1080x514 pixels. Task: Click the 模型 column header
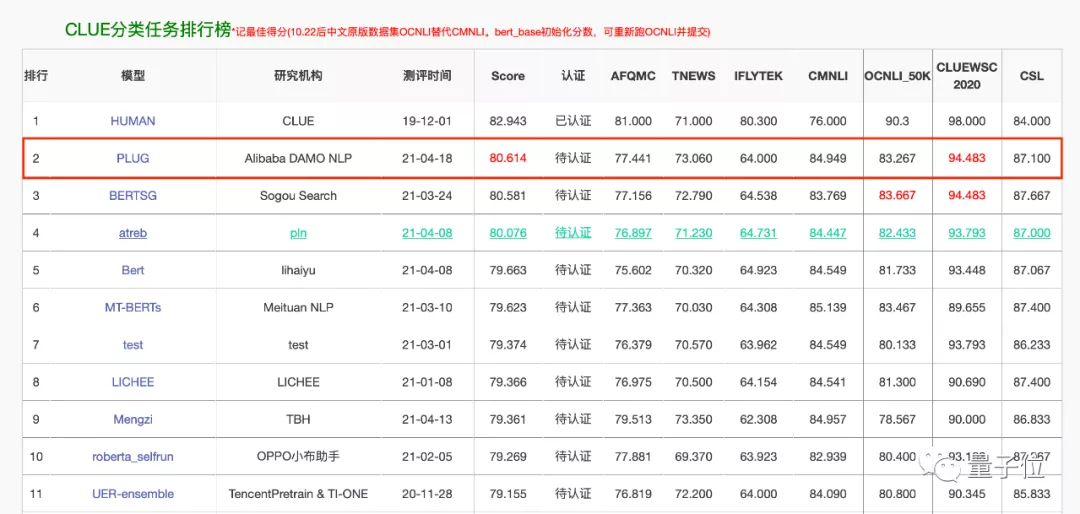(x=133, y=76)
